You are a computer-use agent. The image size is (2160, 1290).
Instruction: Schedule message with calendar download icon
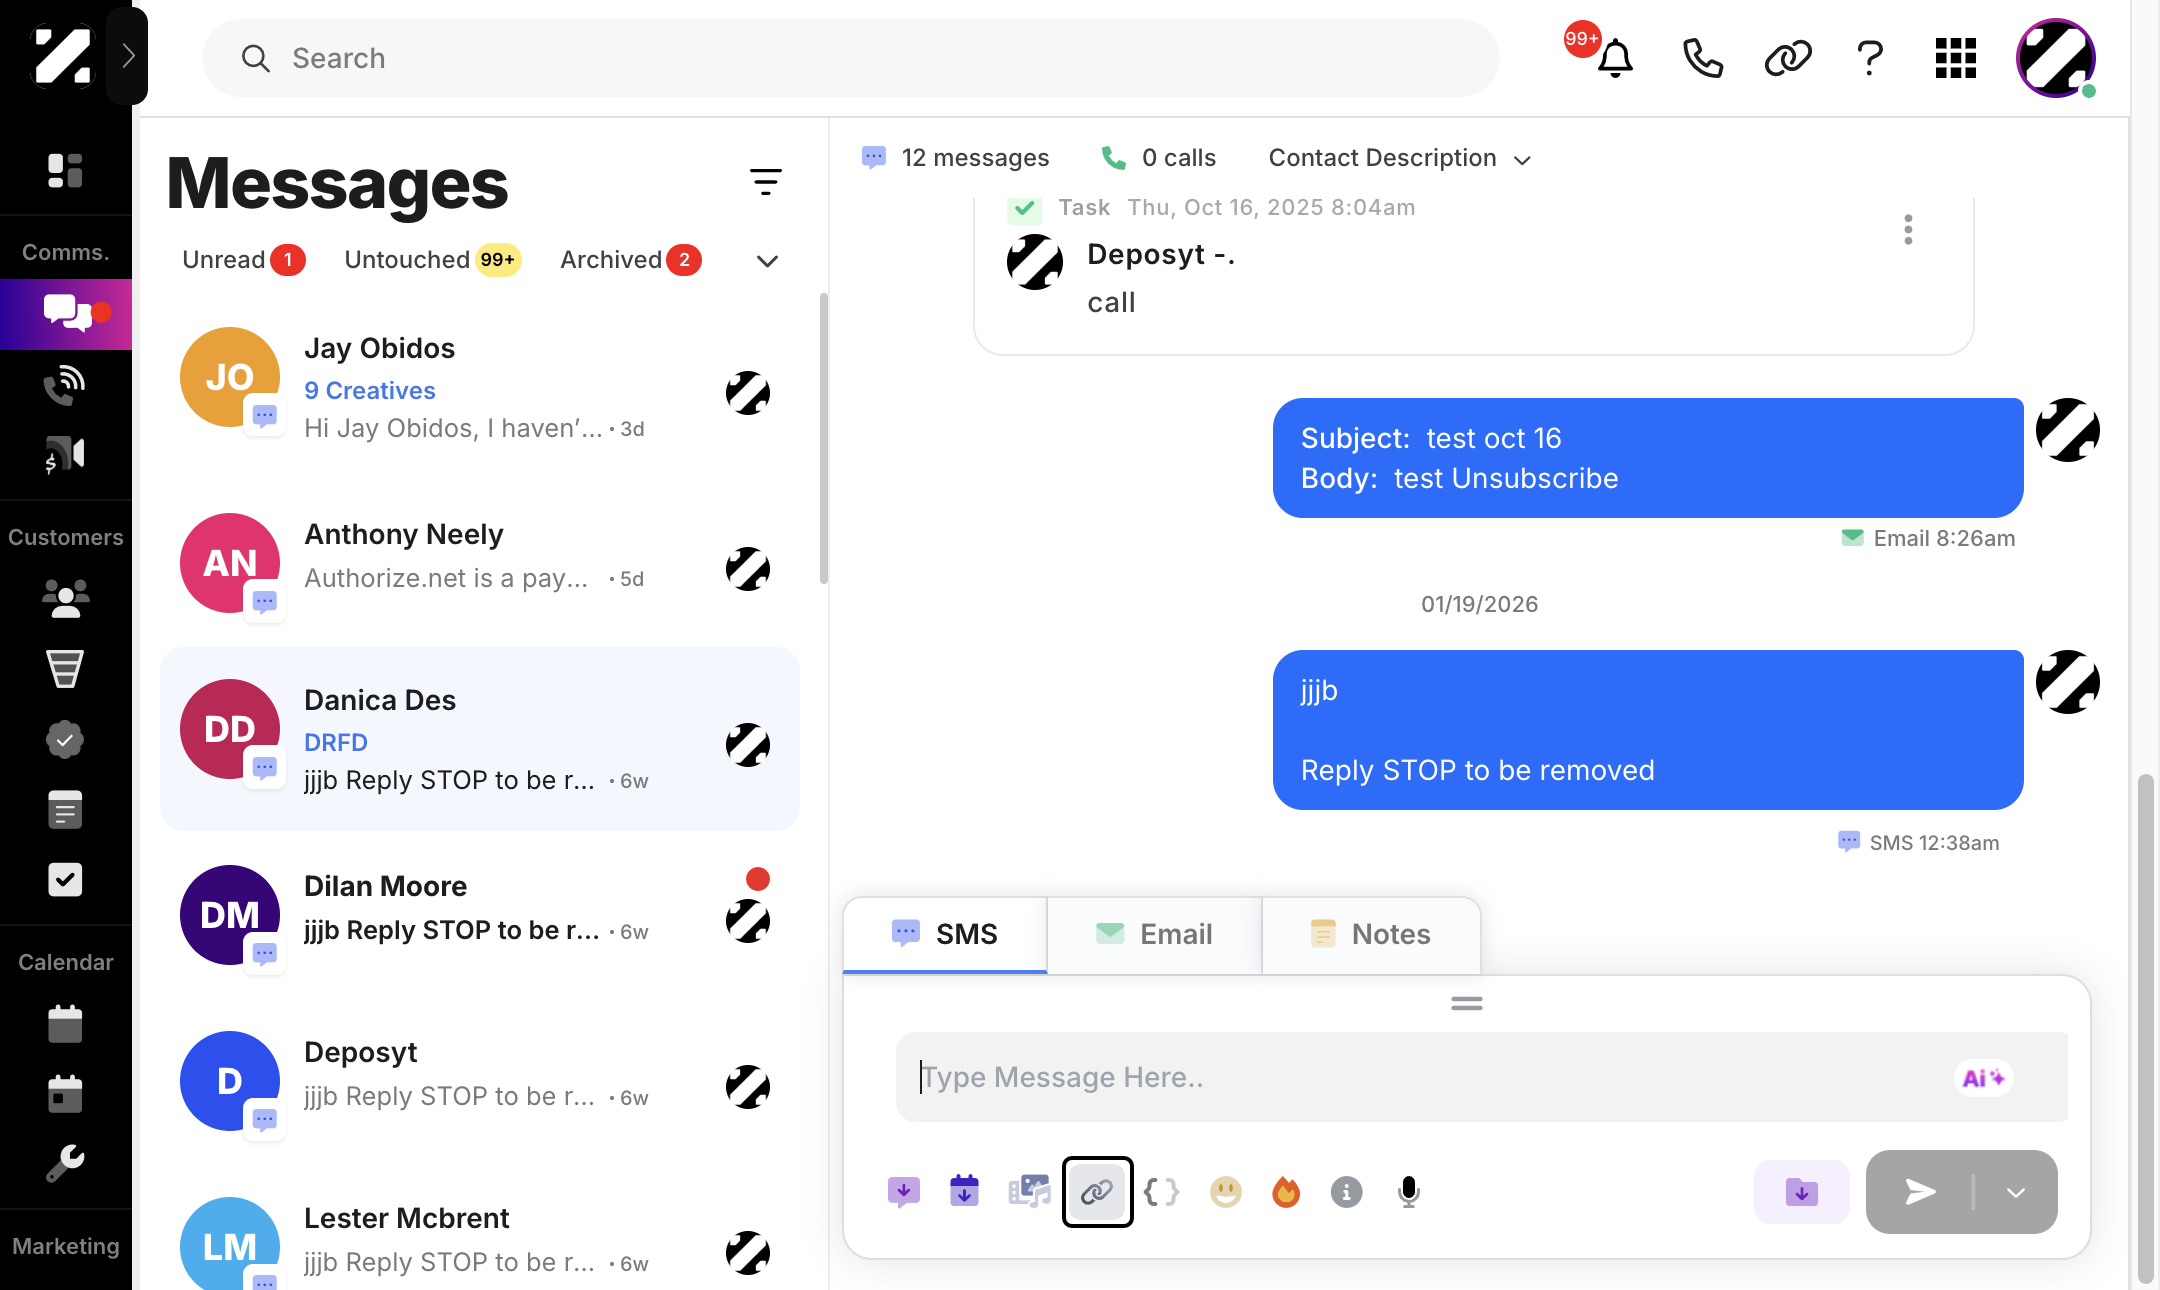(964, 1191)
